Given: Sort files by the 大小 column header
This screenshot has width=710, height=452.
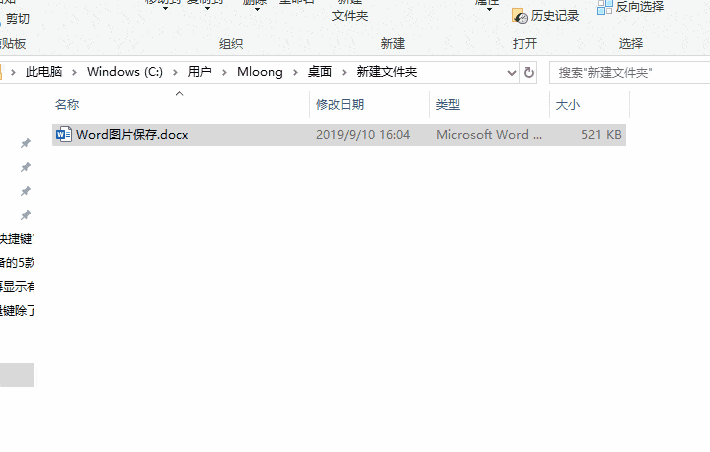Looking at the screenshot, I should point(568,105).
